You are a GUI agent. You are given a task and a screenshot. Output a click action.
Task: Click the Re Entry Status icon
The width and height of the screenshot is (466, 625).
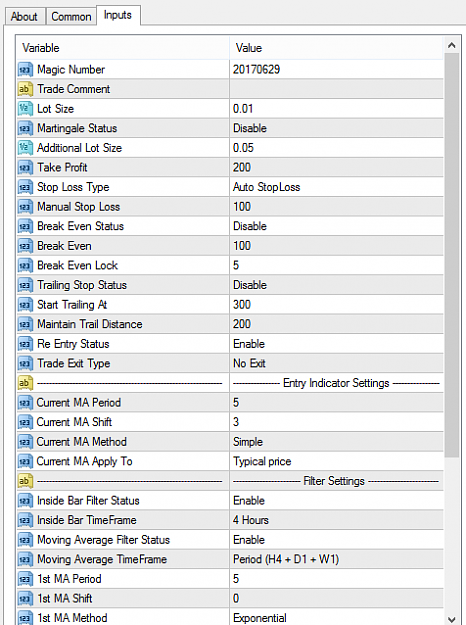(25, 344)
